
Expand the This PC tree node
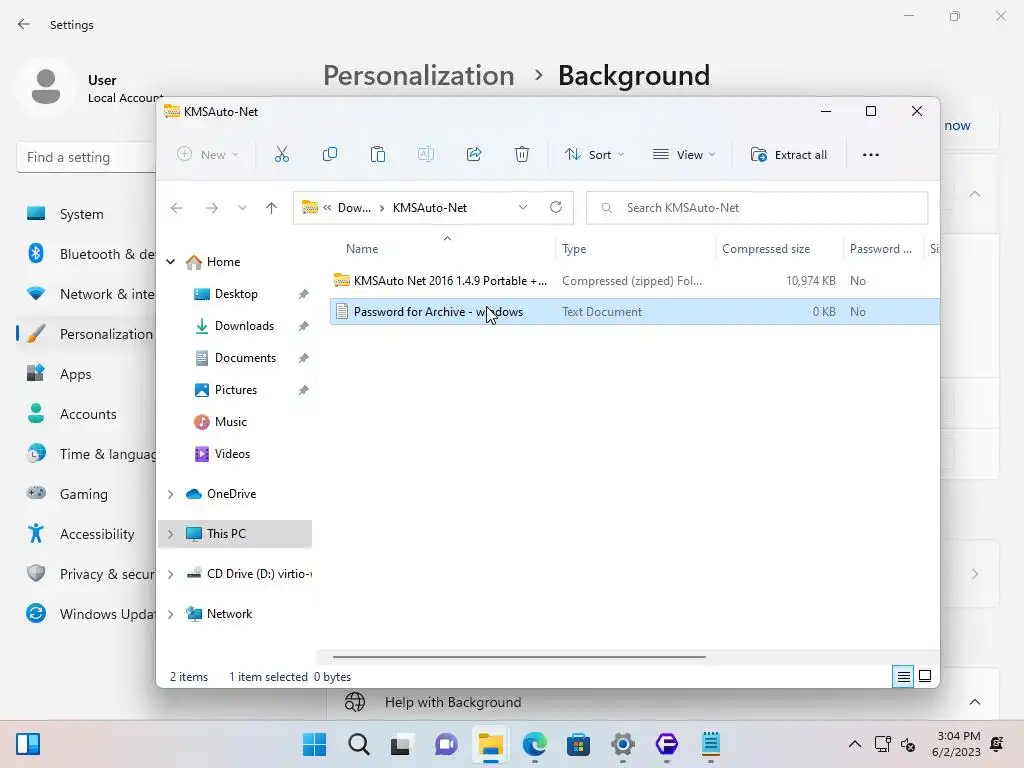(170, 534)
